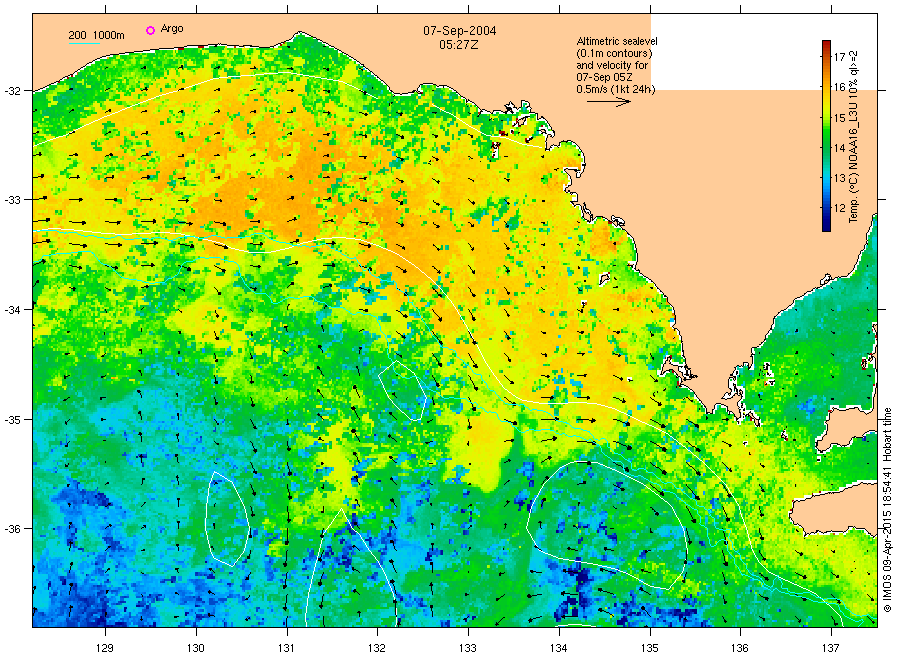Image resolution: width=900 pixels, height=660 pixels.
Task: Click color bar value 14
Action: [839, 147]
